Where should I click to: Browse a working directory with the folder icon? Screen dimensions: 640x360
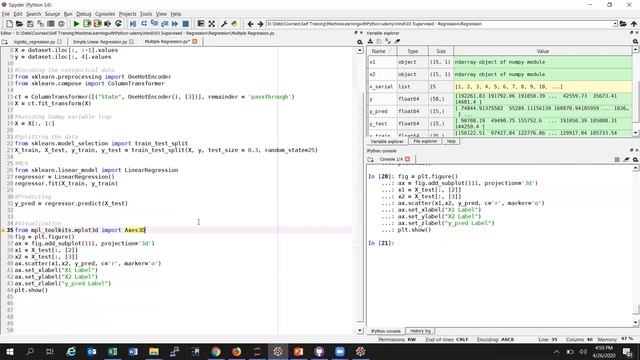coord(623,24)
